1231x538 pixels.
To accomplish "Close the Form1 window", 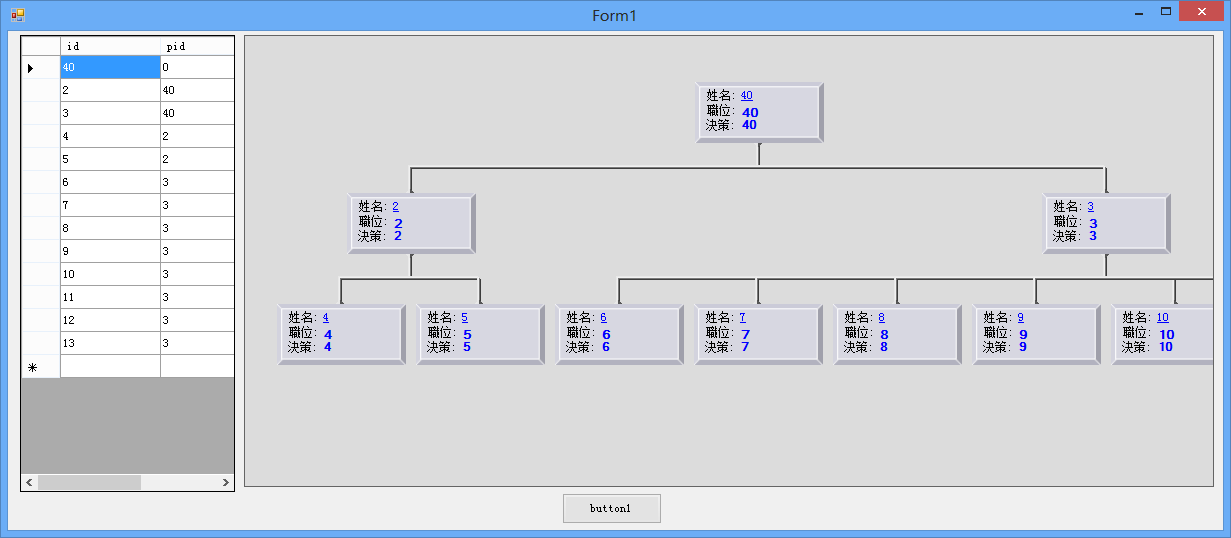I will tap(1201, 12).
